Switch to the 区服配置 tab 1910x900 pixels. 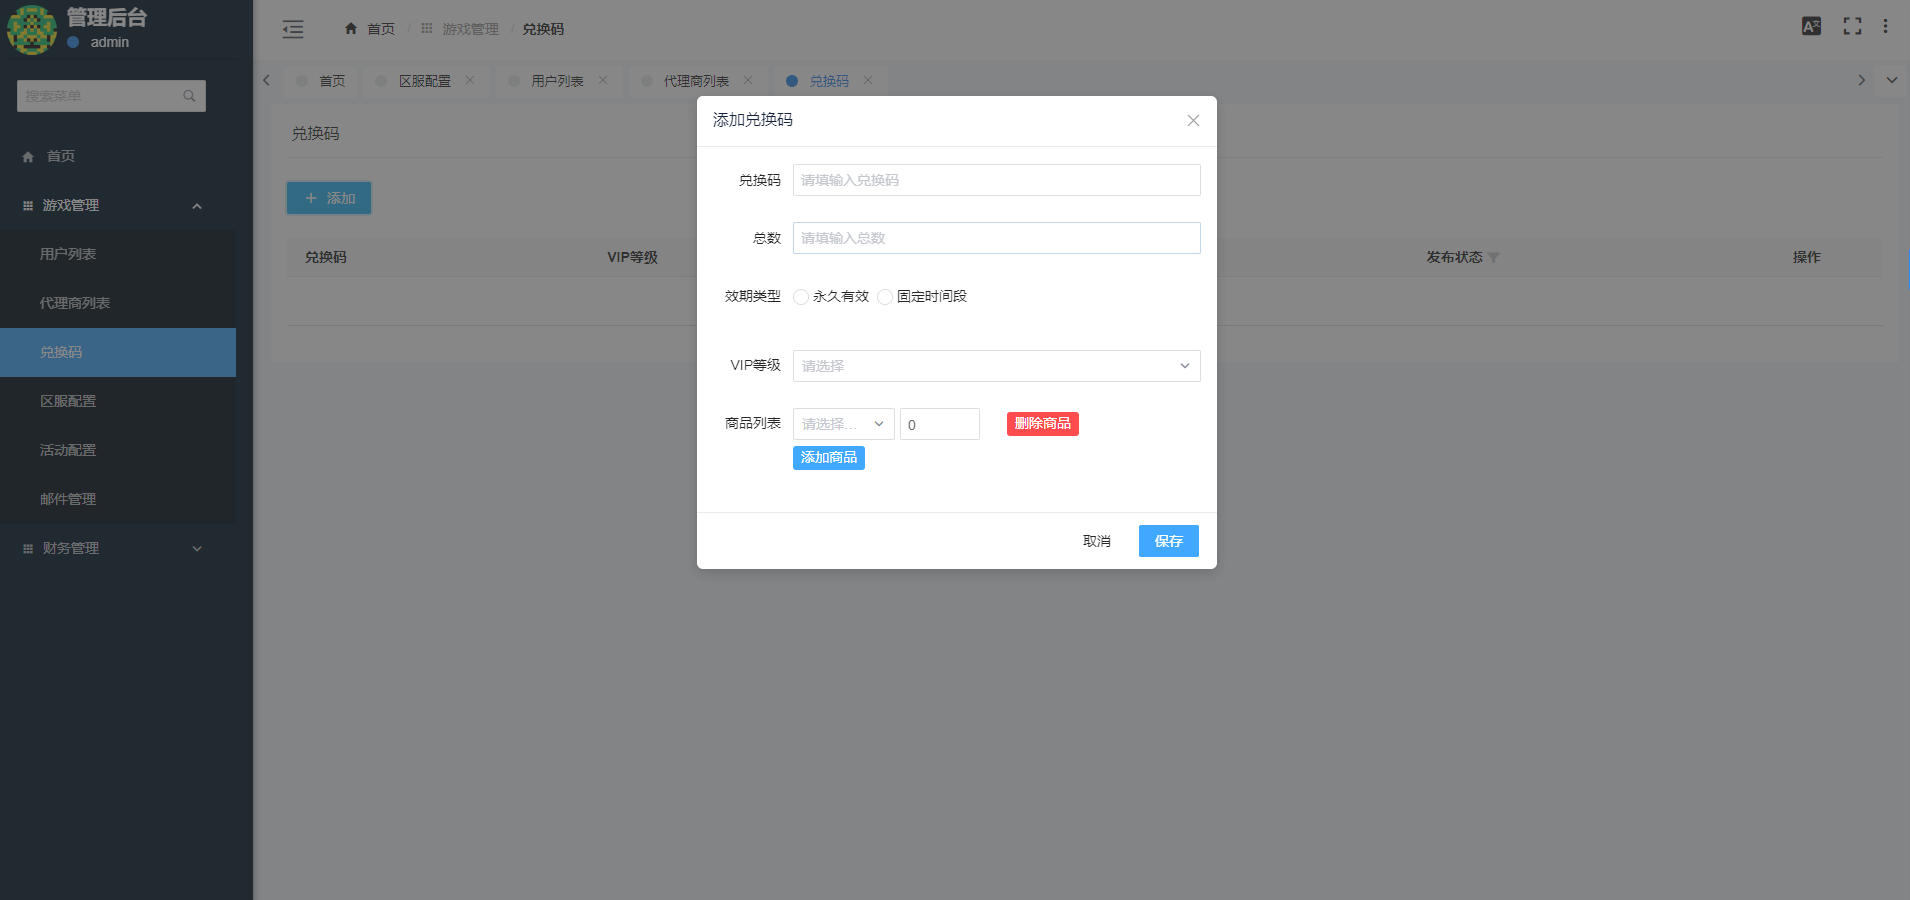(425, 80)
